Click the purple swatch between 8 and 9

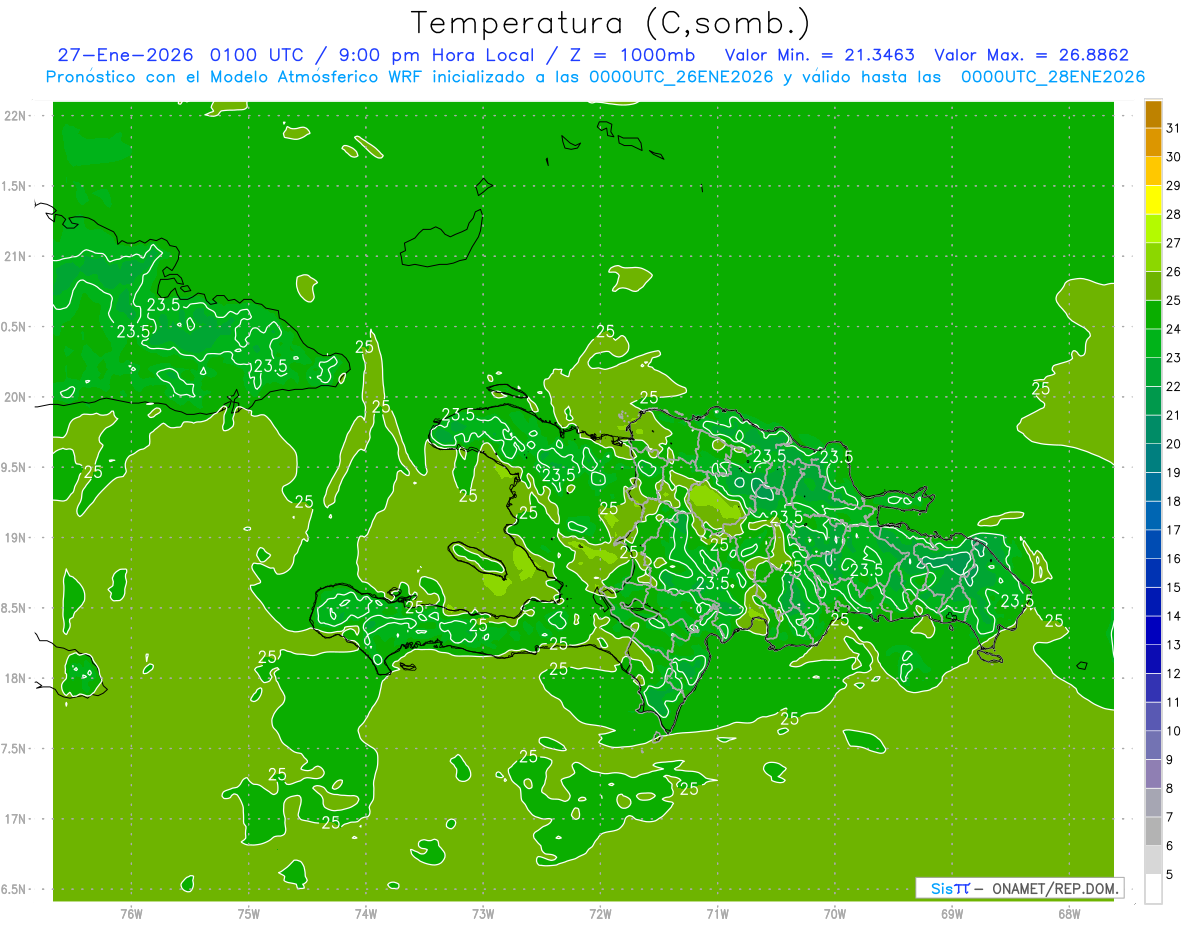click(1153, 774)
